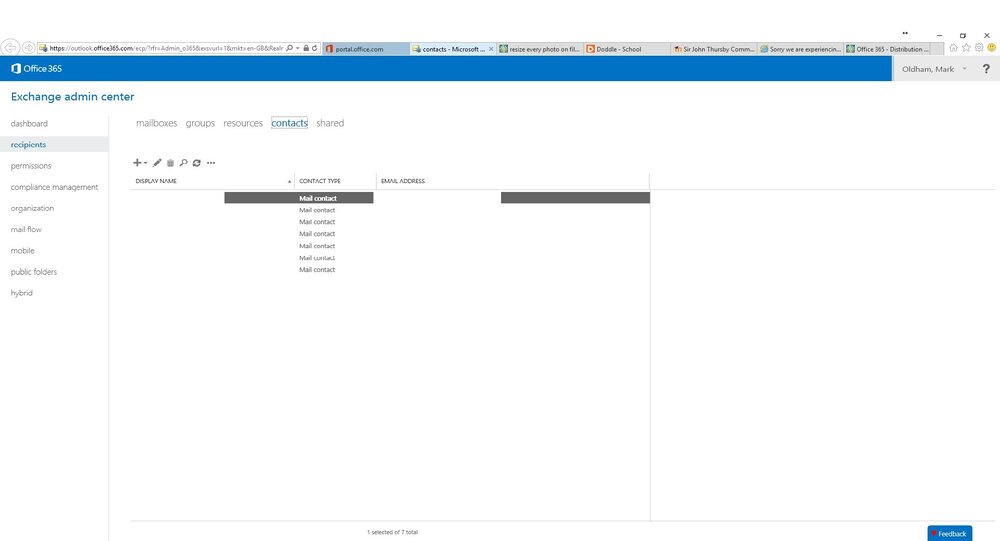Edit the selected contact with pencil icon

(157, 163)
